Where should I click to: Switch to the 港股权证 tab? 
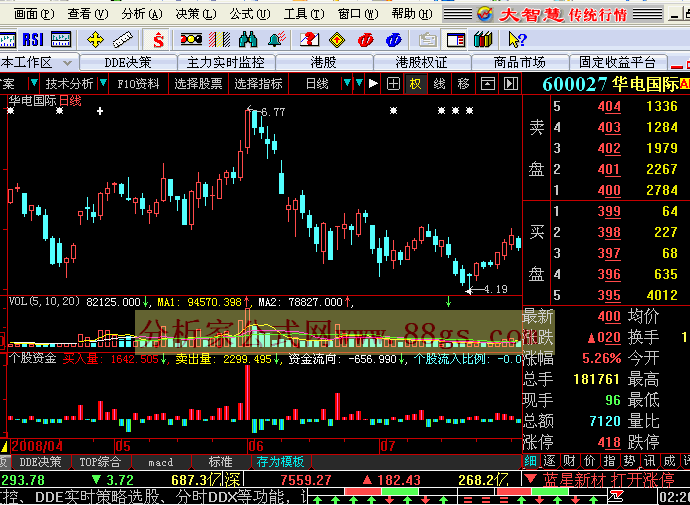(x=422, y=62)
